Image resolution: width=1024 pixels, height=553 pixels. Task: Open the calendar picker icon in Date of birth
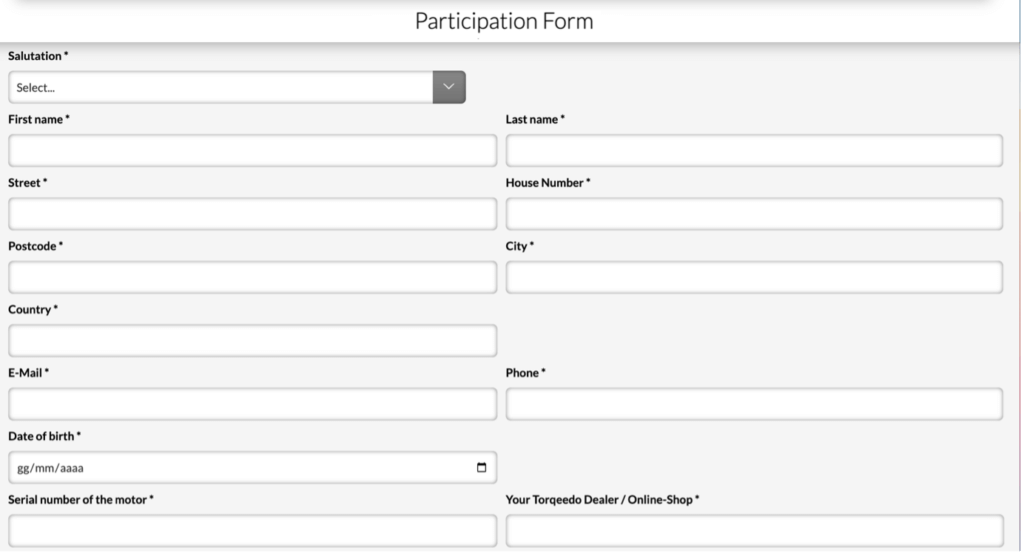click(481, 467)
